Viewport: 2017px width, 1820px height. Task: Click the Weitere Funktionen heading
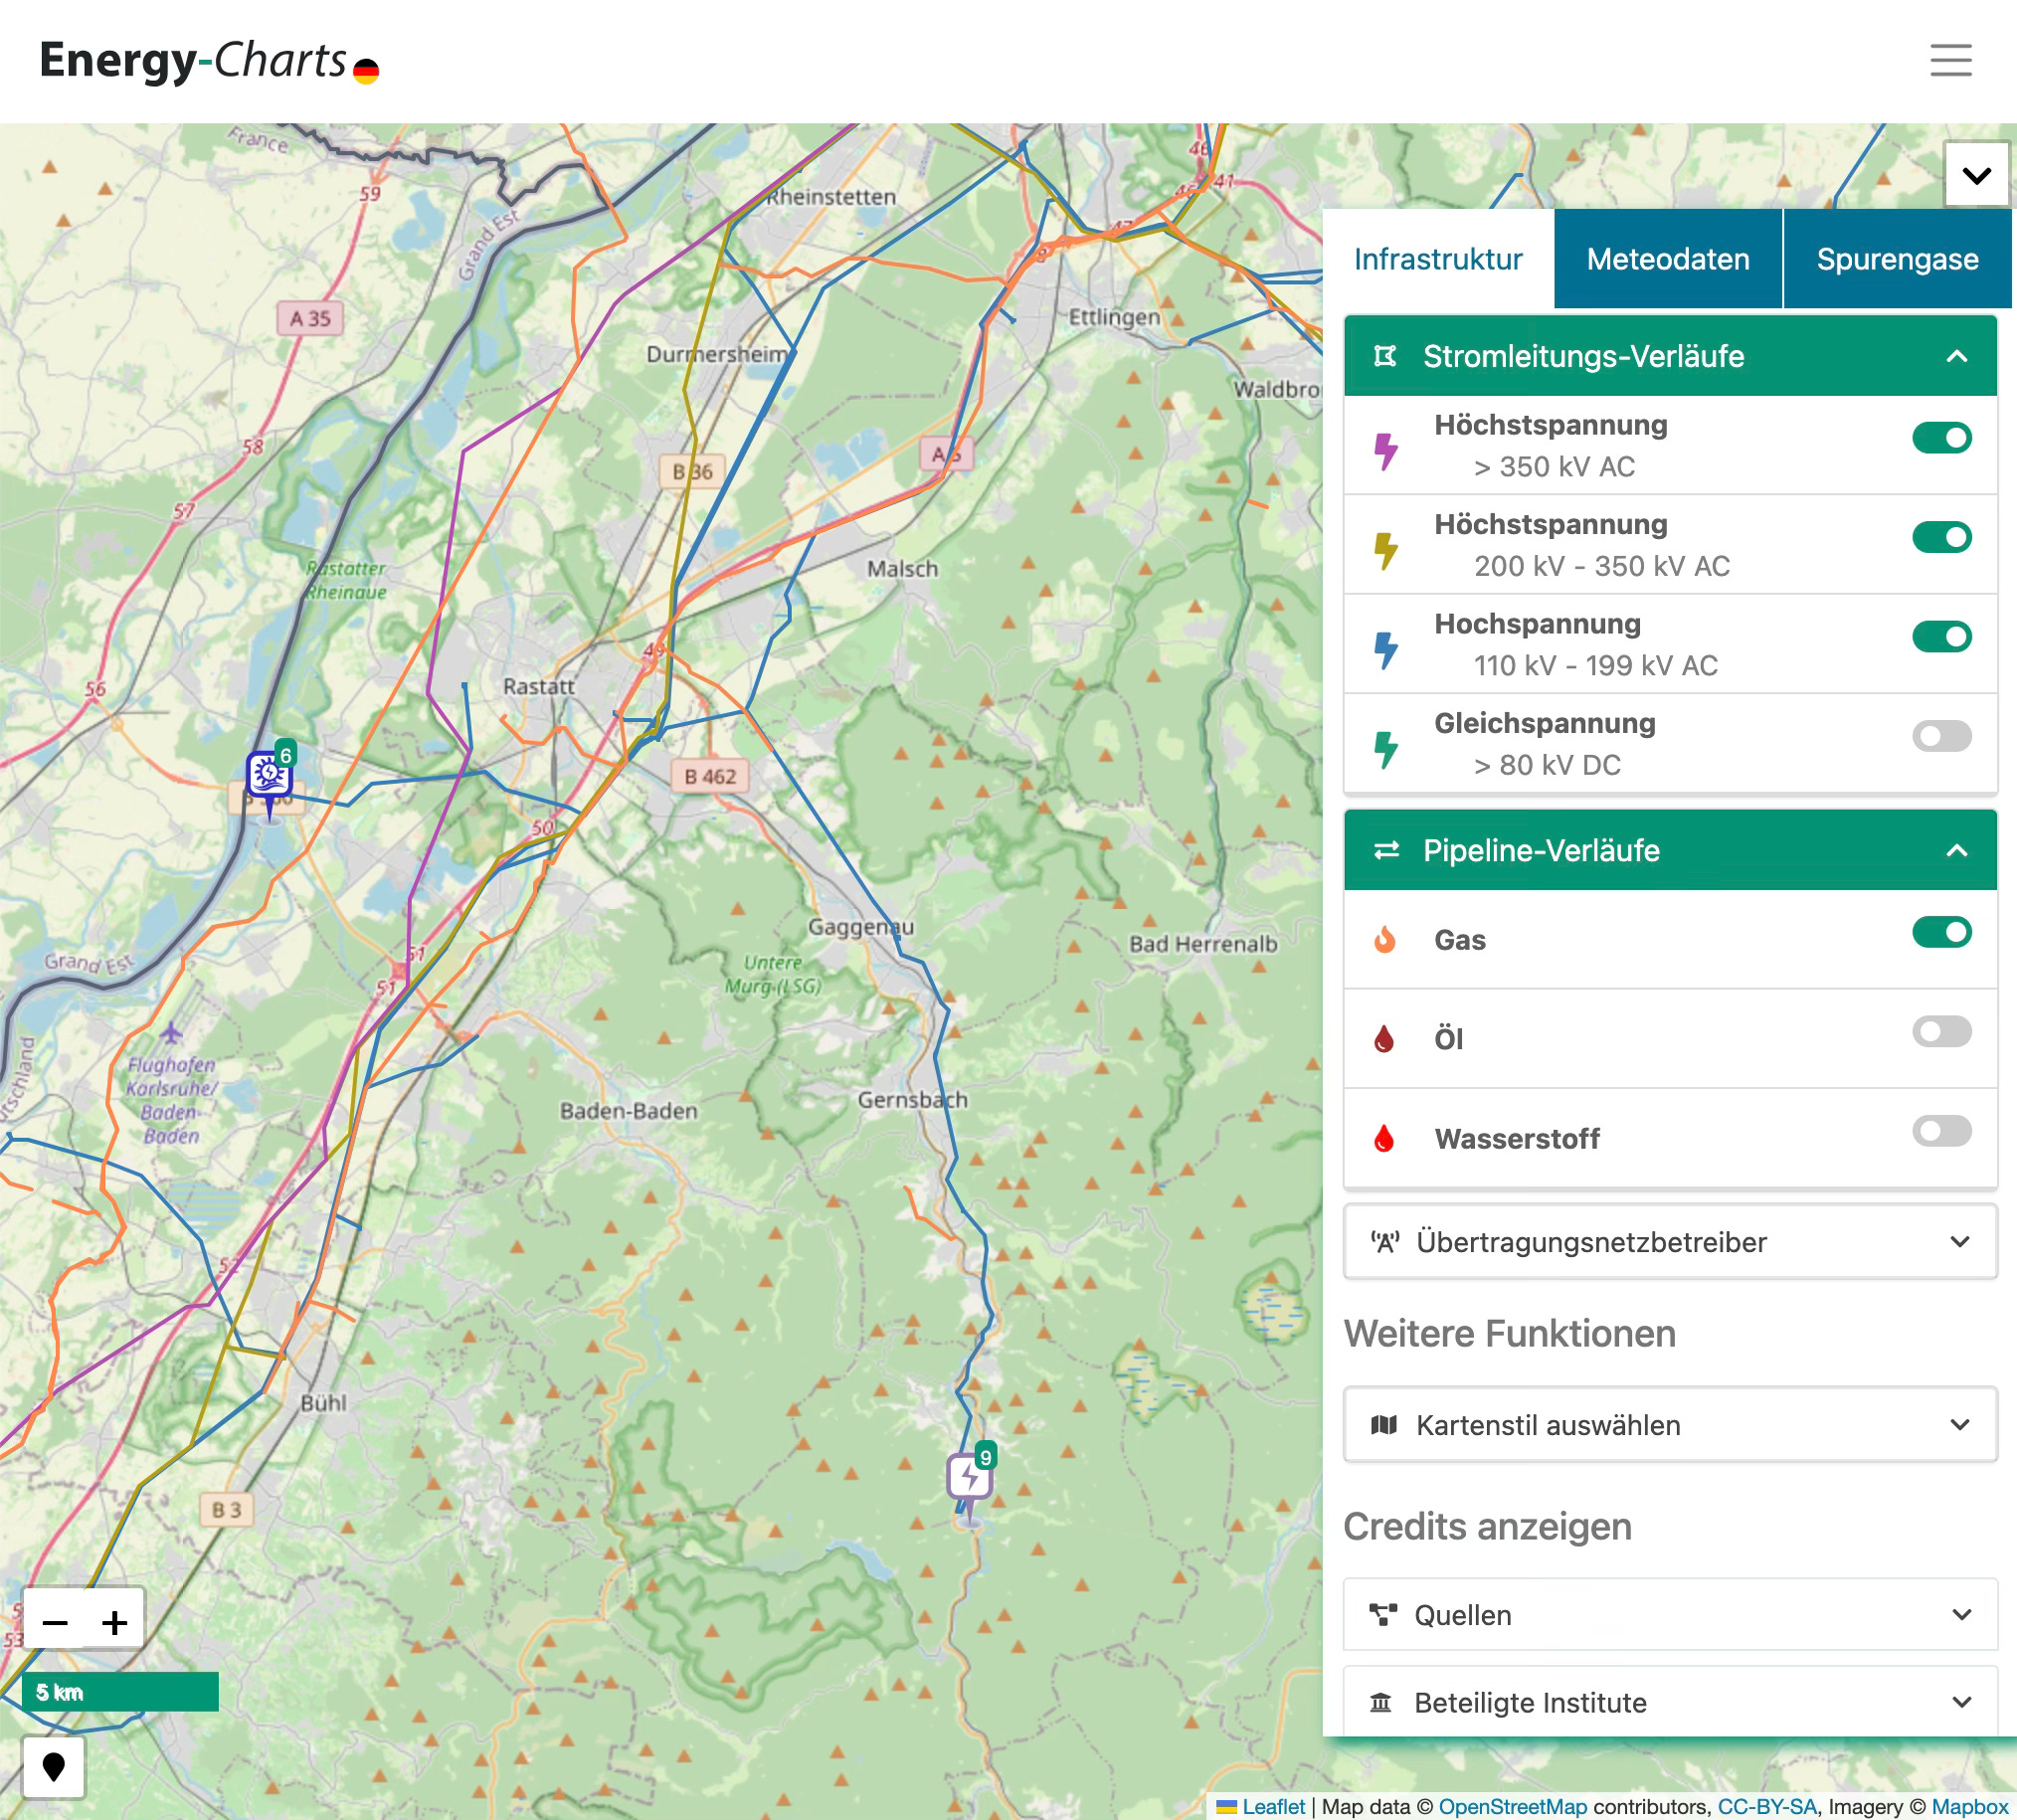coord(1509,1334)
